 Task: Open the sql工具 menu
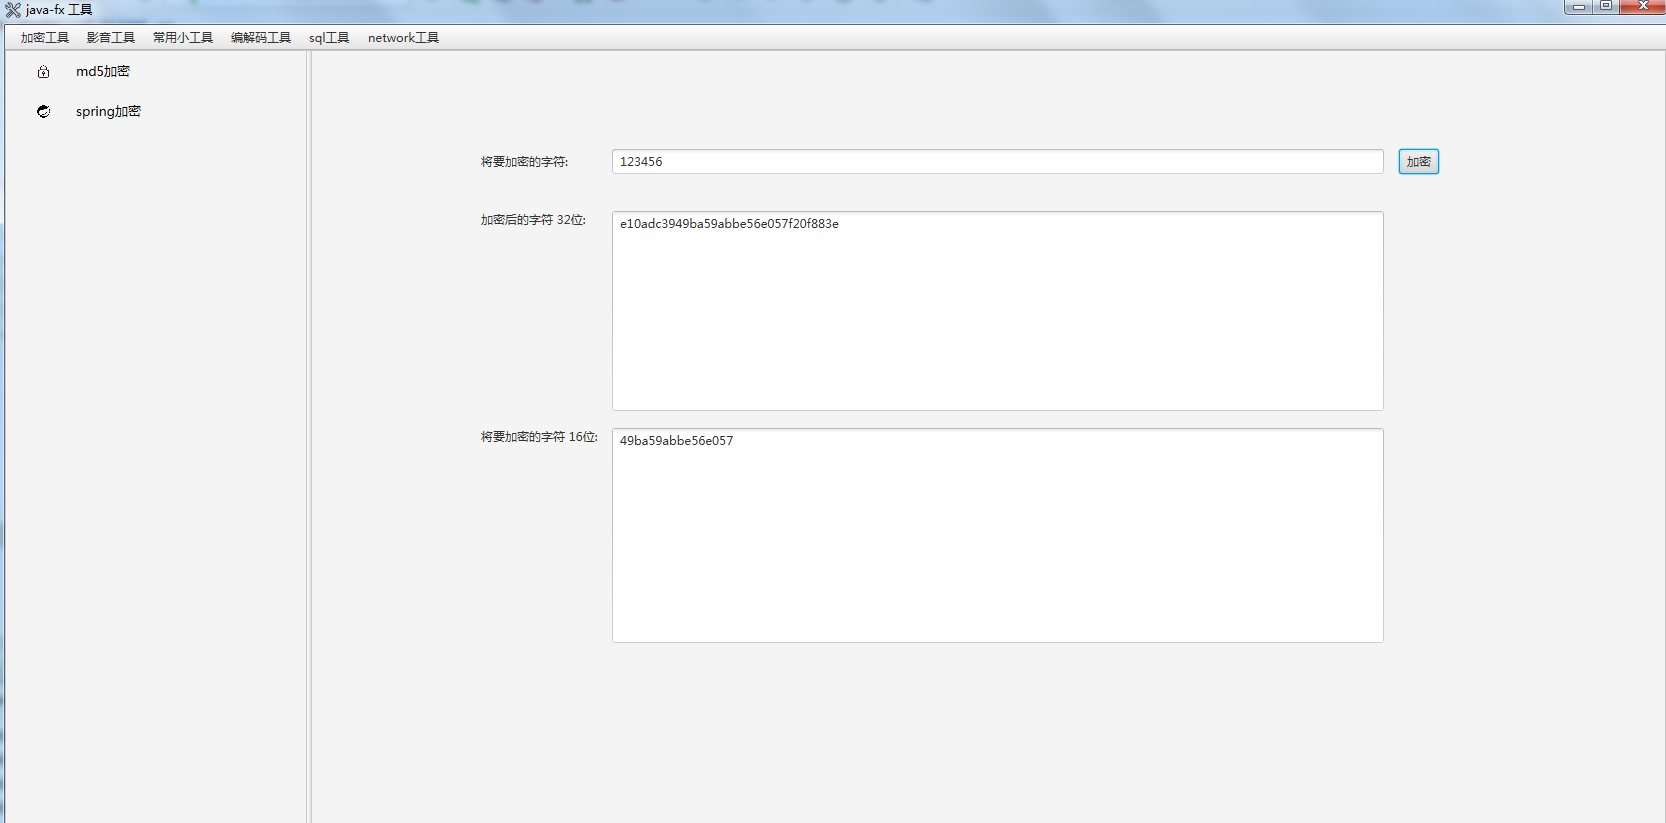329,38
